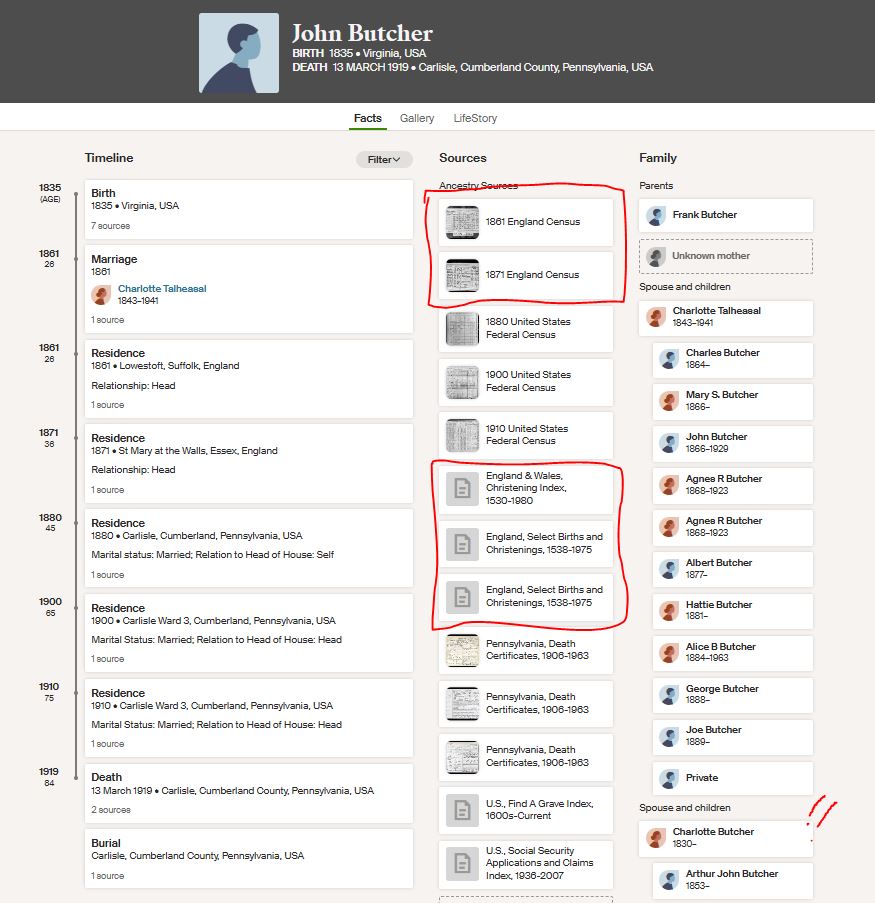The image size is (875, 903).
Task: Click document icon for Find A Grave Index
Action: click(462, 810)
